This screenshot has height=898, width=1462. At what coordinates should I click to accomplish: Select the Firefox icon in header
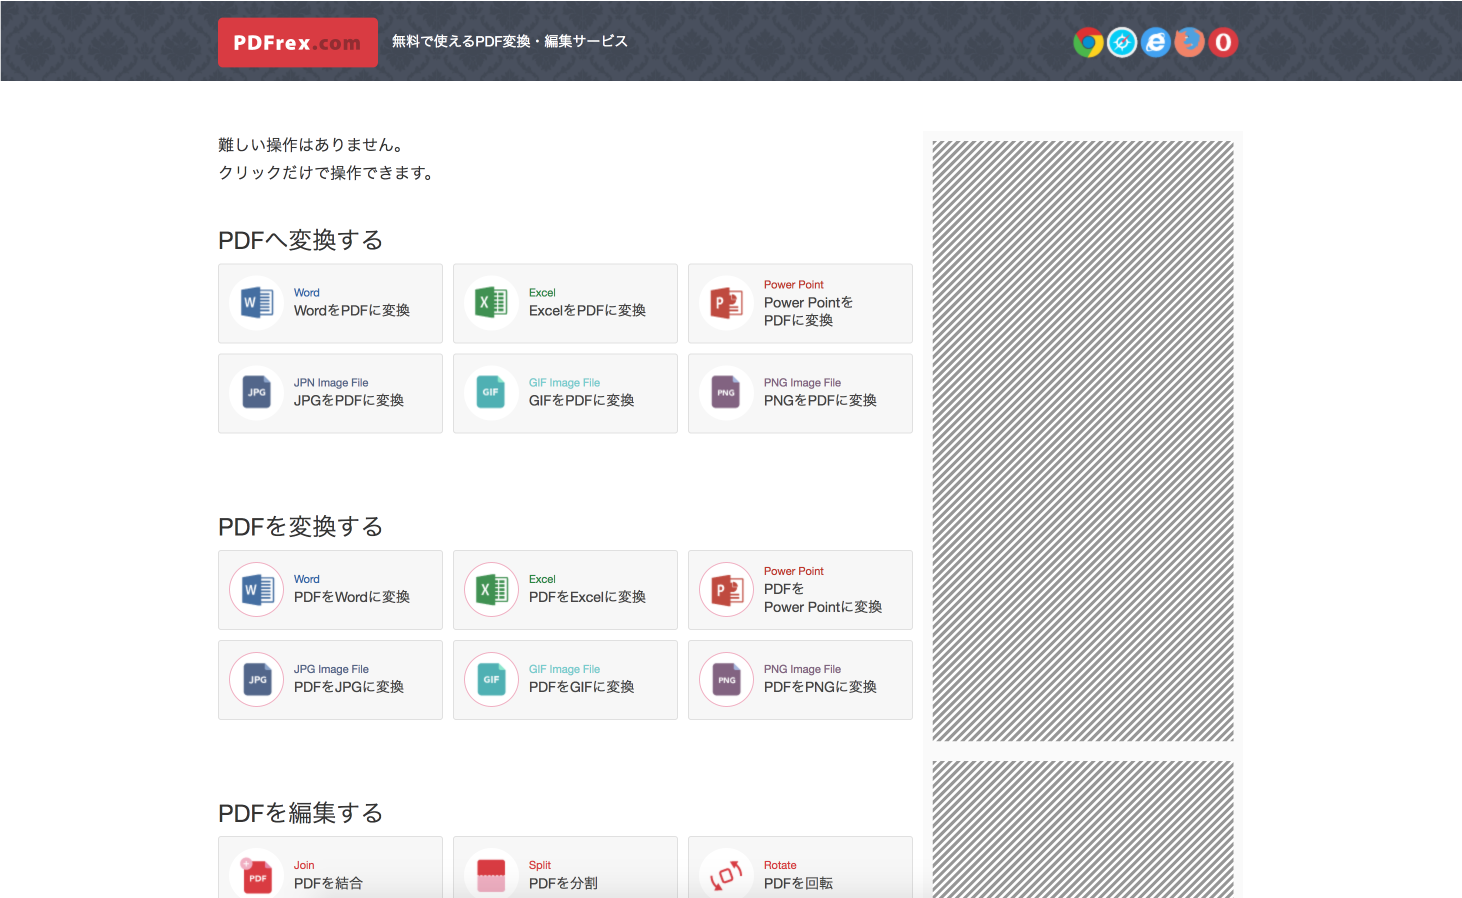click(1189, 42)
